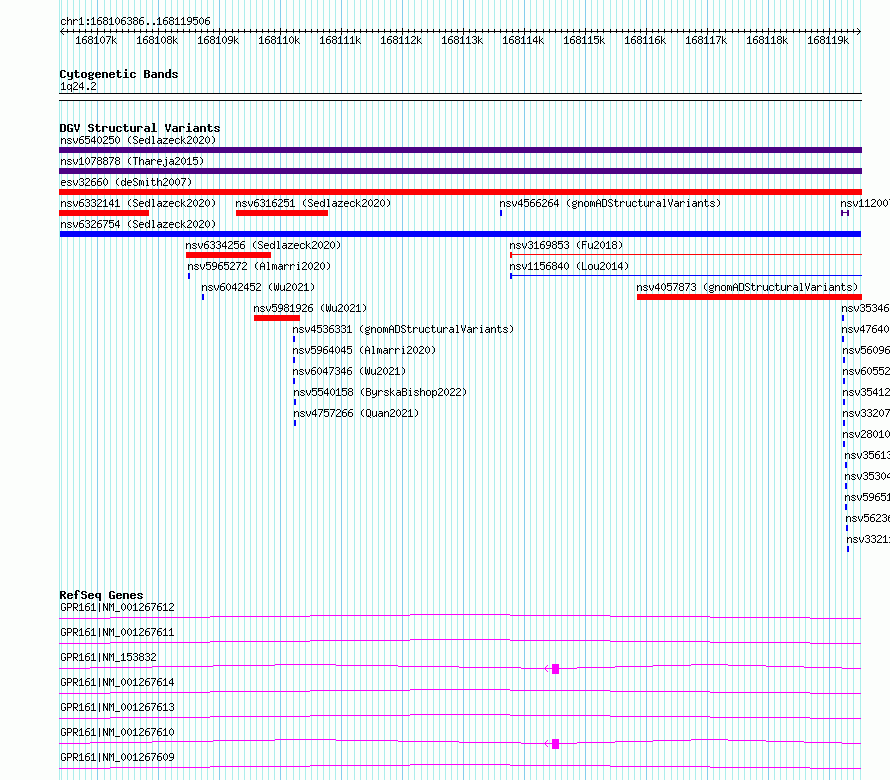Click the 168112k ruler label
Viewport: 890px width, 780px height.
pyautogui.click(x=401, y=40)
